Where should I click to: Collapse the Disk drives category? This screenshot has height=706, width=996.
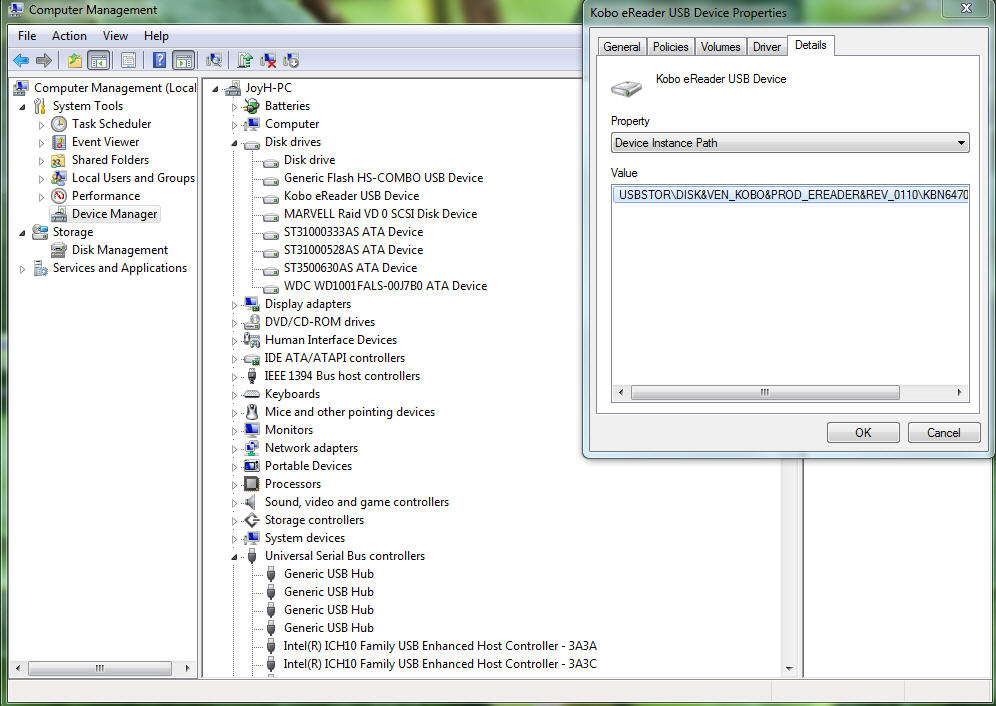[234, 143]
